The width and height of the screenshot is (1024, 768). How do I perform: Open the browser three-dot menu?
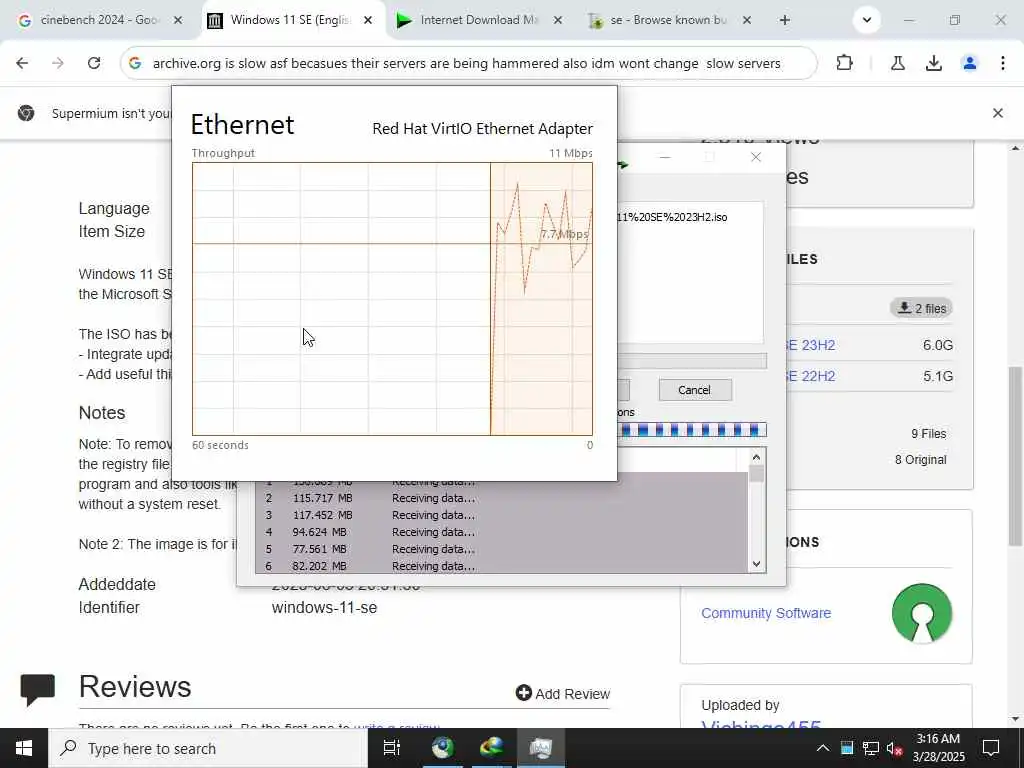(x=1002, y=63)
